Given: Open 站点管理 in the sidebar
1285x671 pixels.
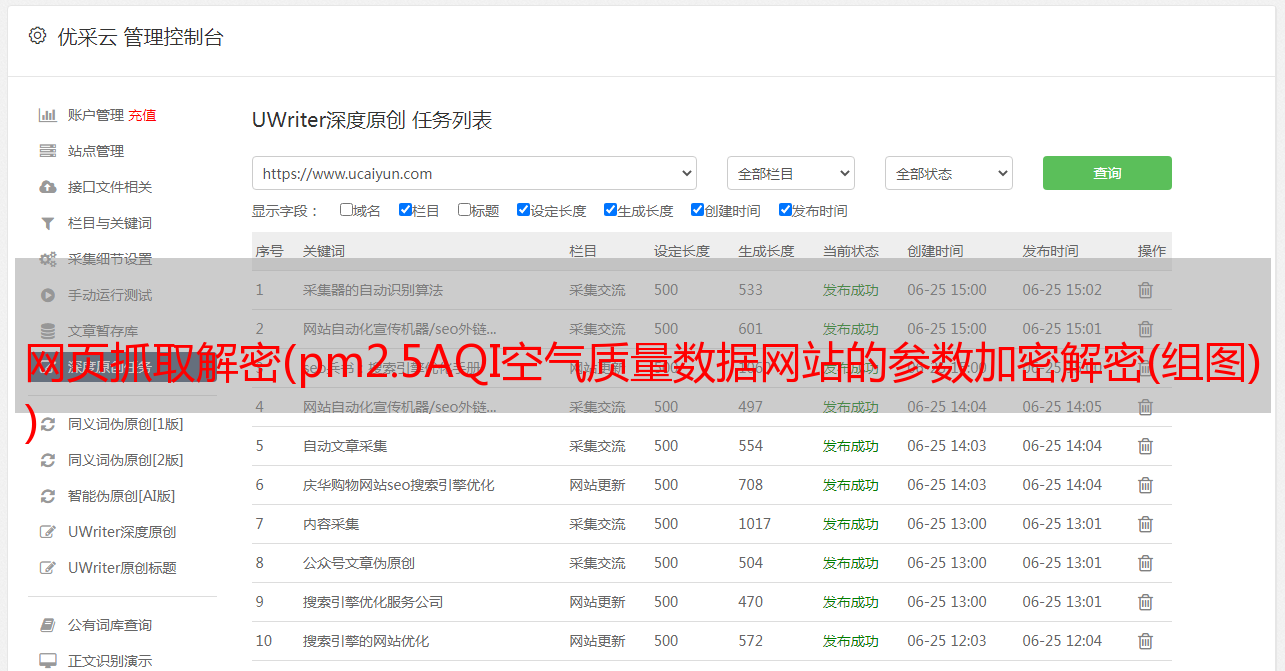Looking at the screenshot, I should (x=96, y=151).
